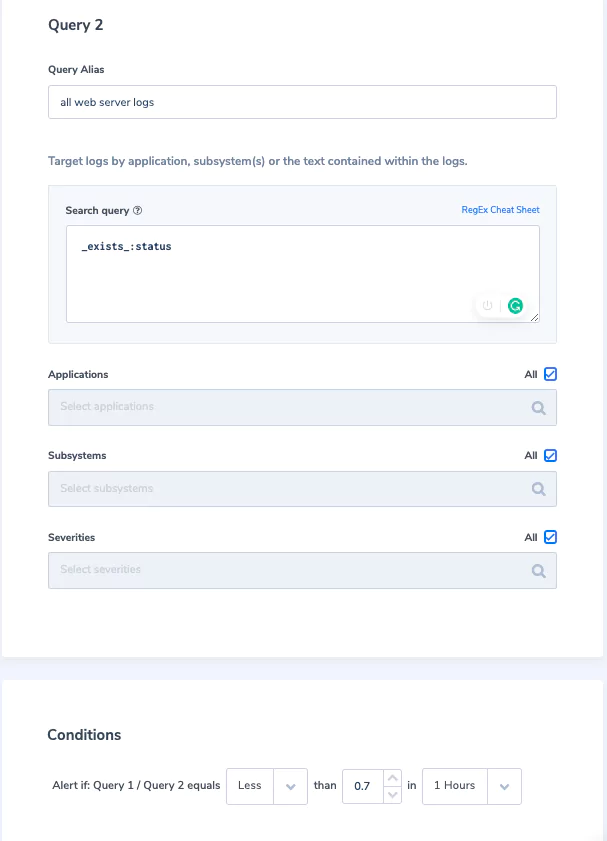Click the Select severities field
Image resolution: width=607 pixels, height=841 pixels.
302,571
